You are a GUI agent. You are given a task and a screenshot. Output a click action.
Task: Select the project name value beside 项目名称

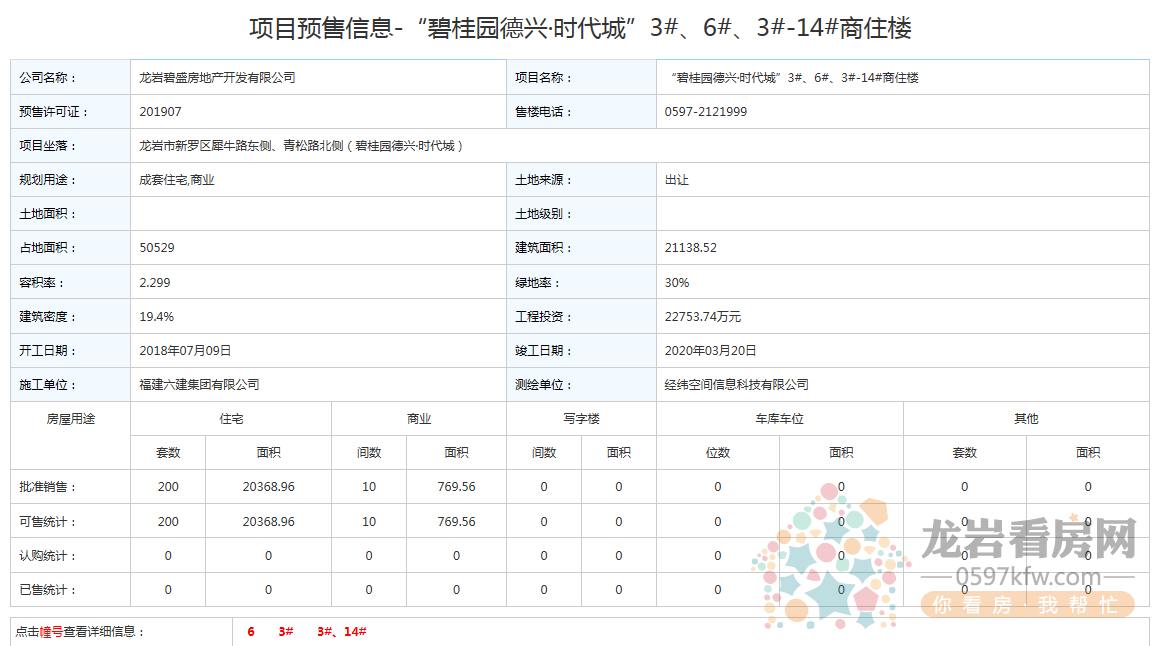(x=795, y=78)
